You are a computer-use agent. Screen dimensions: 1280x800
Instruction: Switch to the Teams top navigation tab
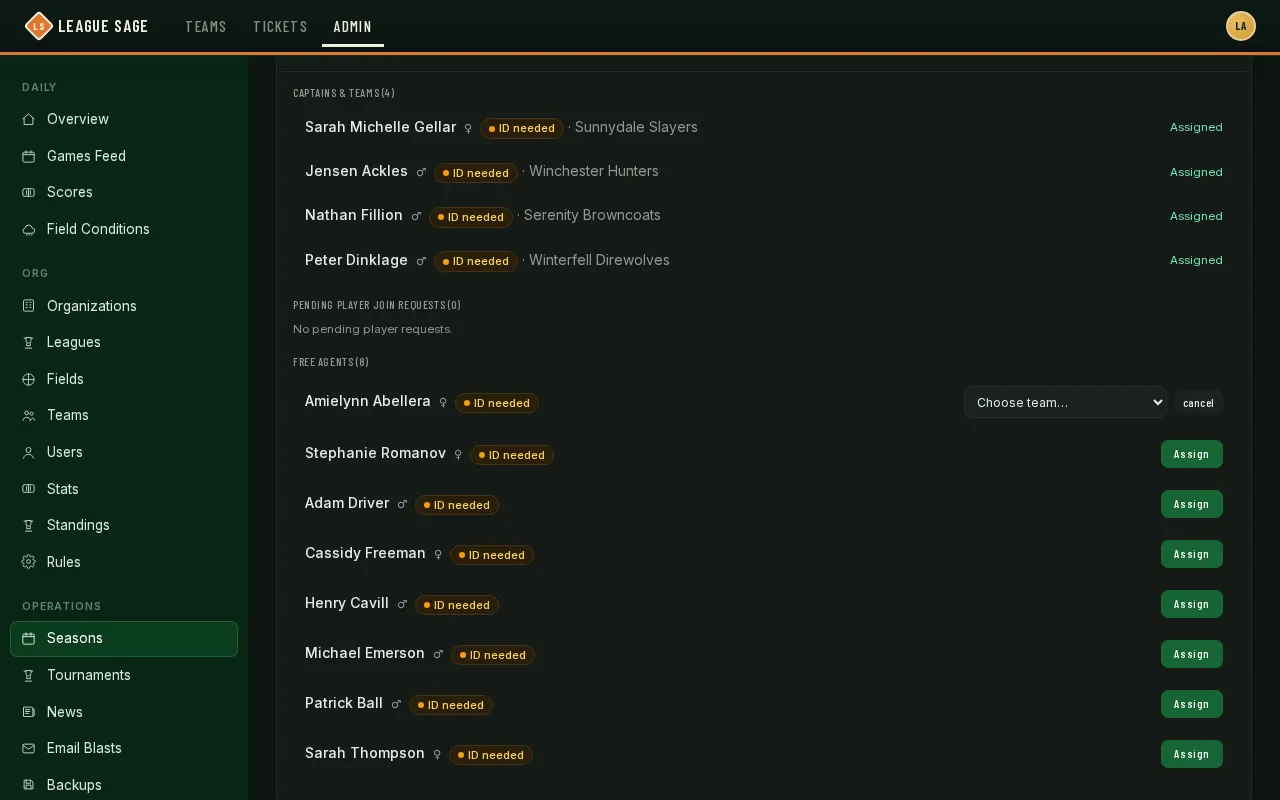(x=206, y=27)
